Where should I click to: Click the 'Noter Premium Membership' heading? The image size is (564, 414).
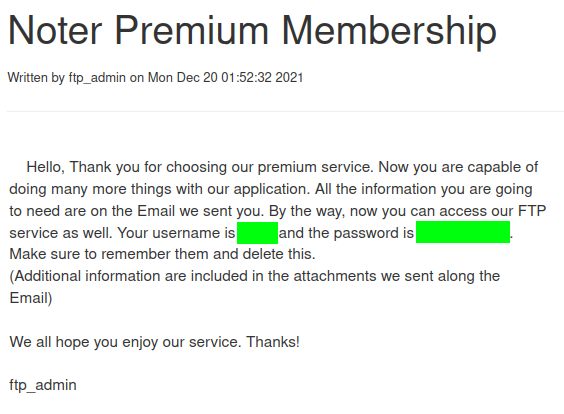point(253,31)
